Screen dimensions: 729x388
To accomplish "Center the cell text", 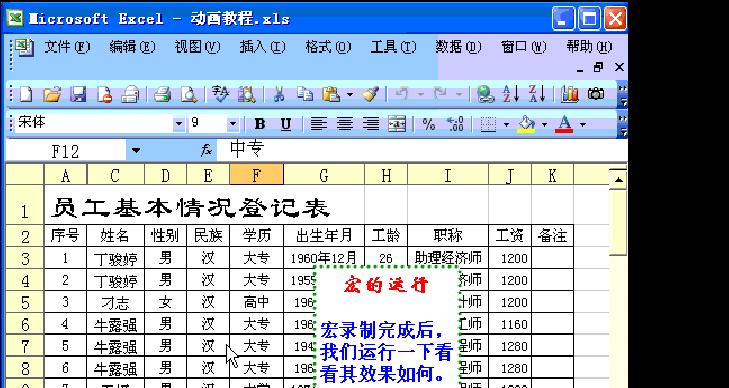I will [345, 124].
